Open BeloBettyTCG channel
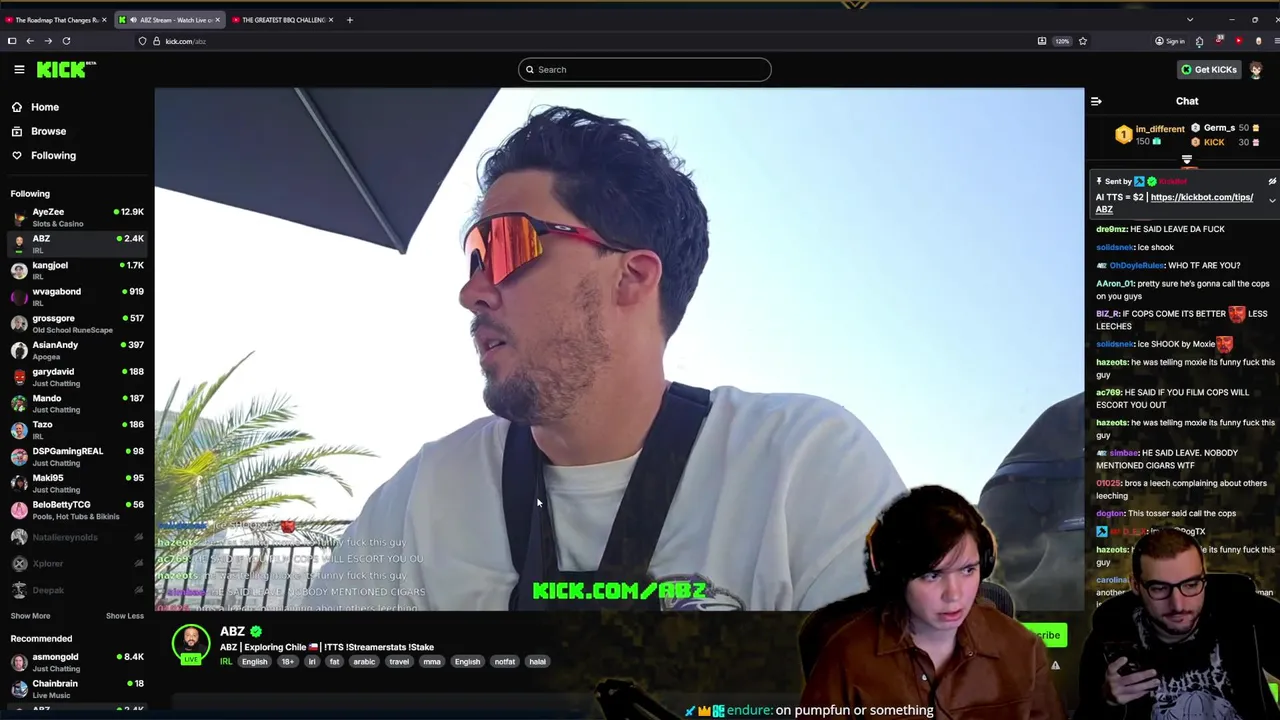The width and height of the screenshot is (1280, 720). [77, 509]
